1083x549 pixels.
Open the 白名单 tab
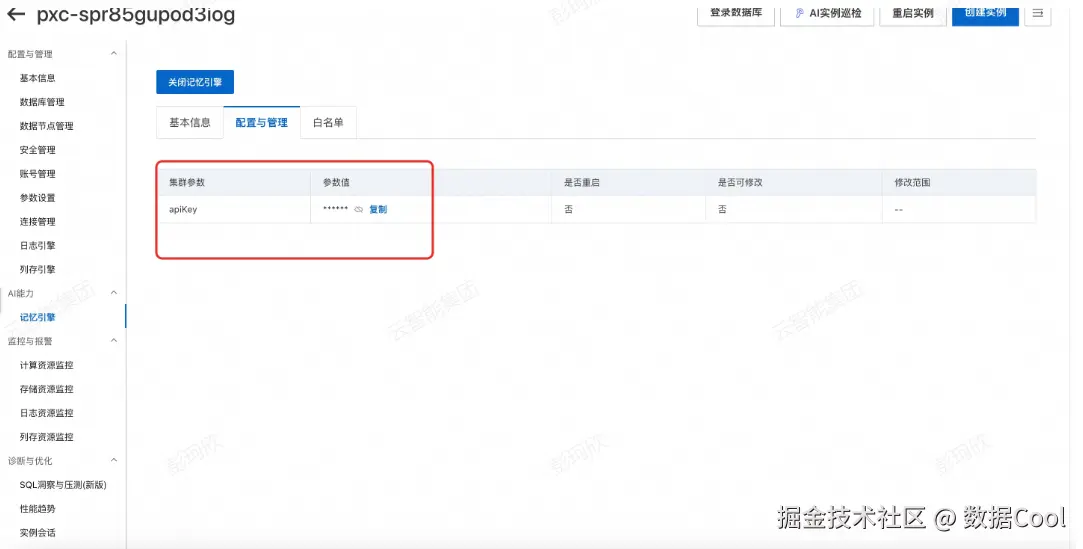coord(328,122)
